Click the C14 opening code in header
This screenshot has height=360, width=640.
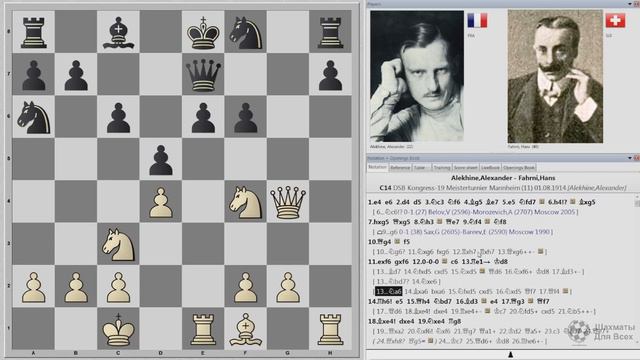385,188
